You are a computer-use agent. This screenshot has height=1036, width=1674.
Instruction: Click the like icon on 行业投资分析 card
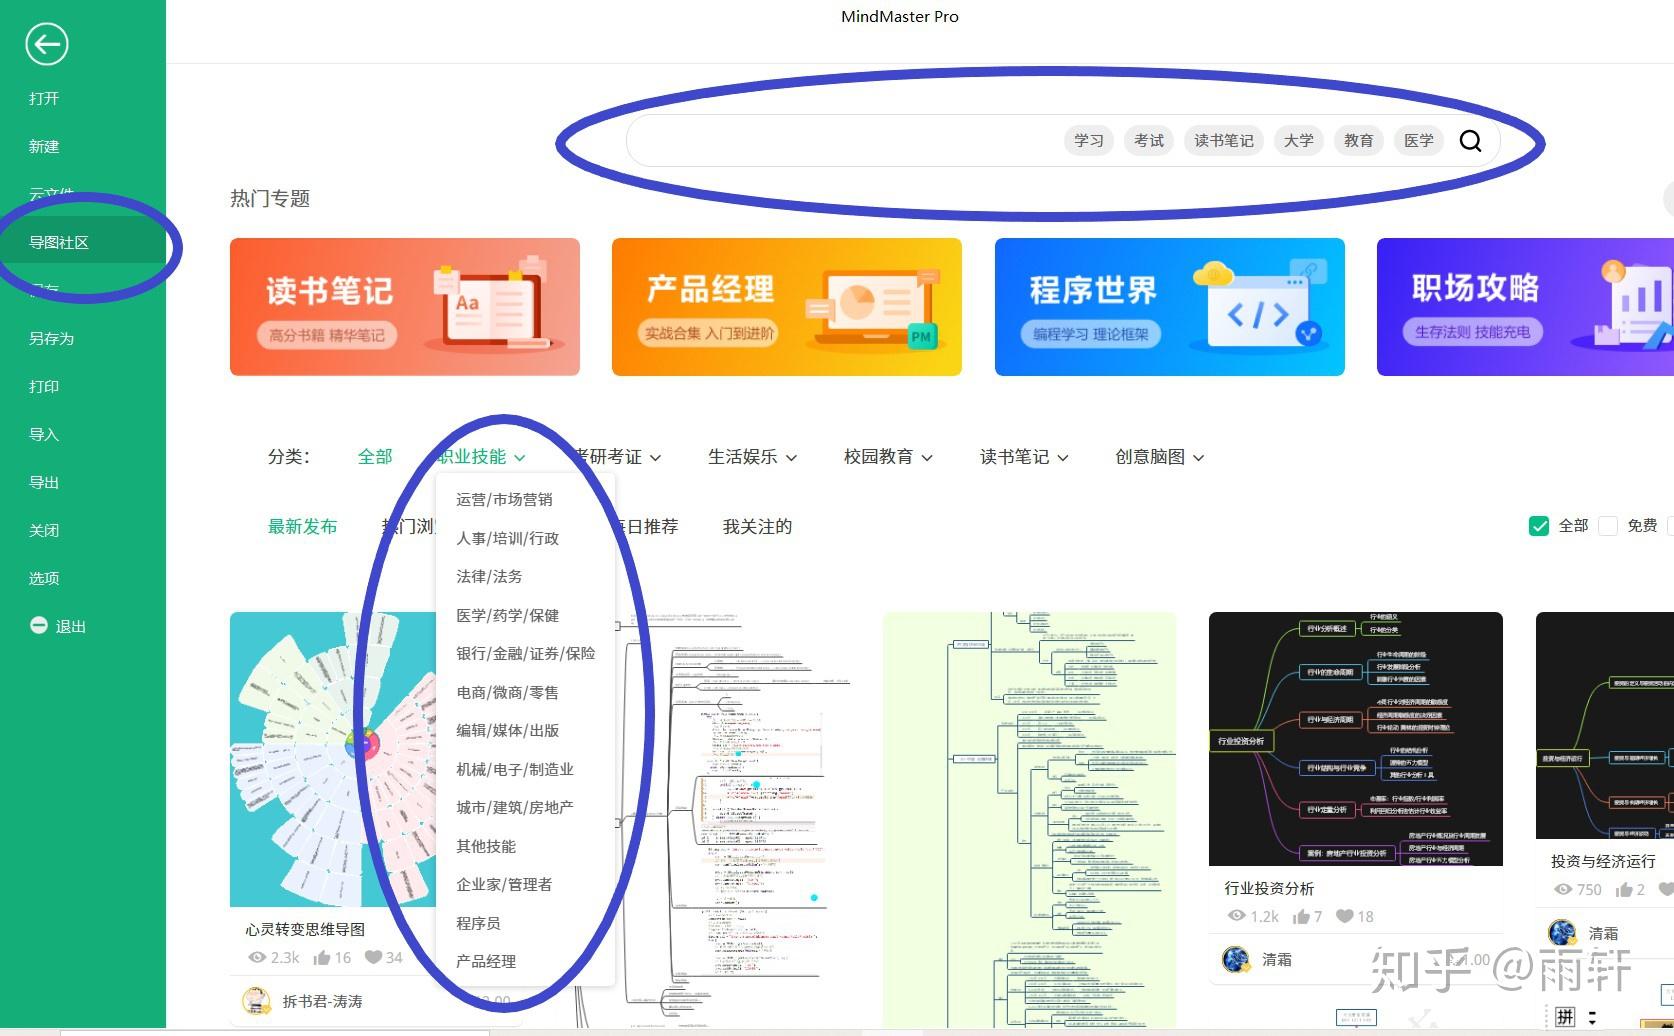pyautogui.click(x=1301, y=916)
